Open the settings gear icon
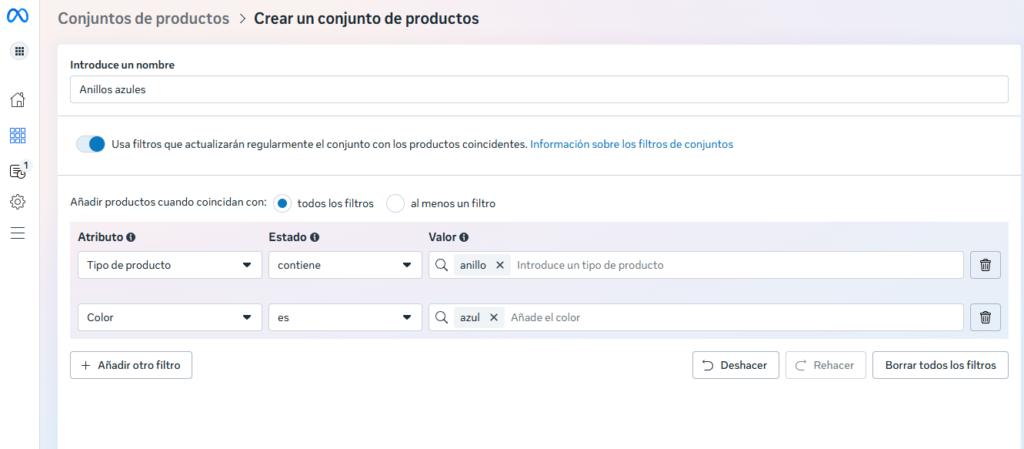Image resolution: width=1024 pixels, height=449 pixels. pyautogui.click(x=18, y=202)
